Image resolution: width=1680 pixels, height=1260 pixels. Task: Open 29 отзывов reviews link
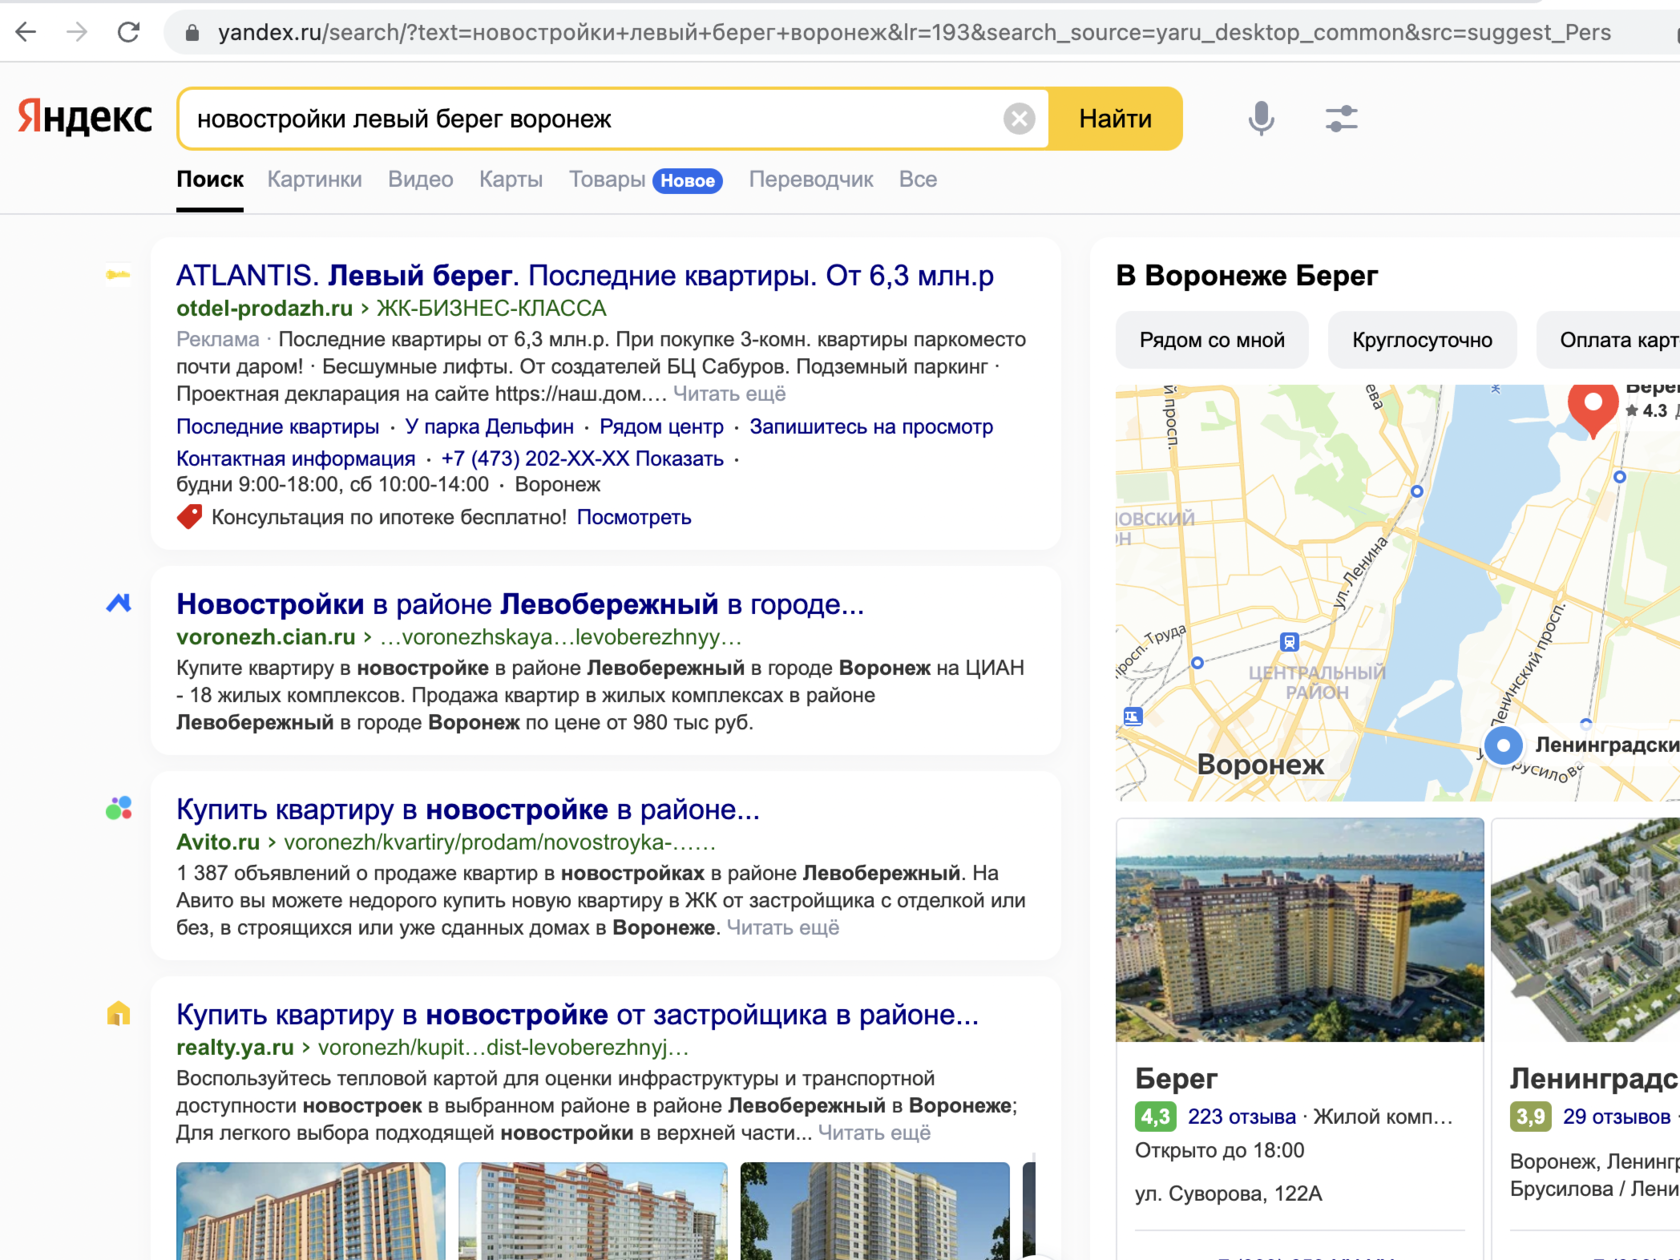coord(1616,1117)
